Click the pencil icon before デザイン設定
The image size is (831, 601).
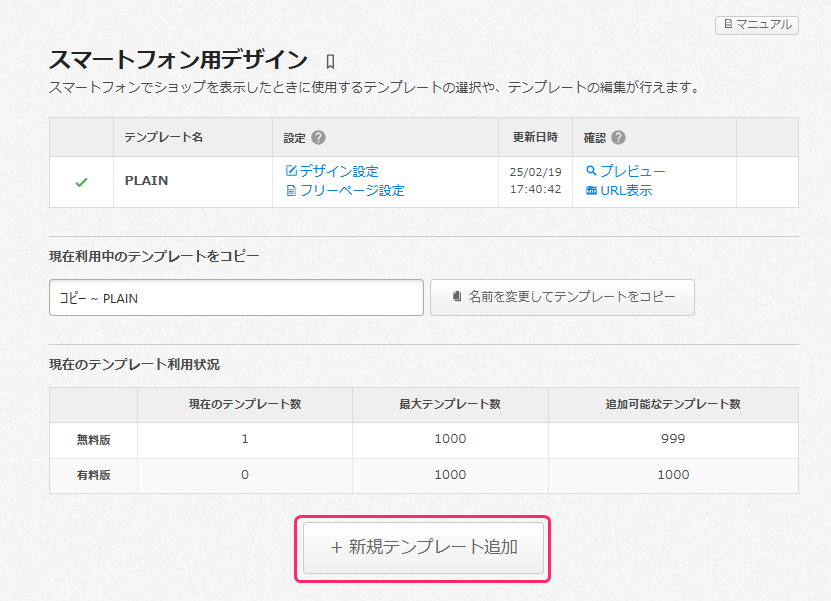(291, 171)
